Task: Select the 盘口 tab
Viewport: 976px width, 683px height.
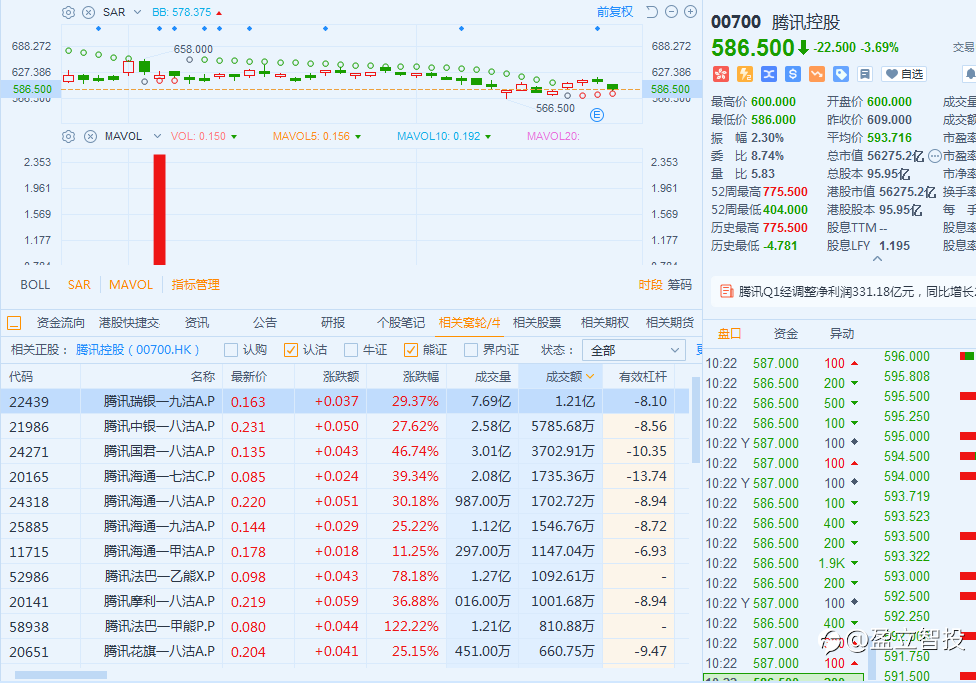Action: click(730, 334)
